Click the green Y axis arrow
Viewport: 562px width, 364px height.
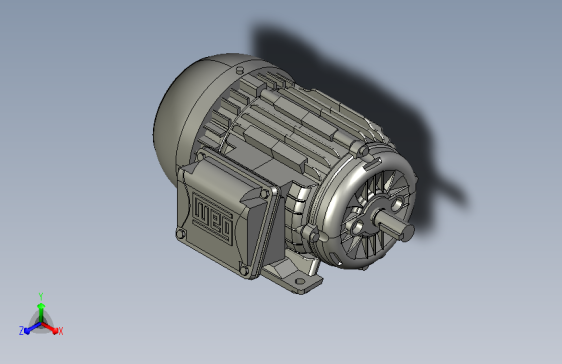(41, 312)
